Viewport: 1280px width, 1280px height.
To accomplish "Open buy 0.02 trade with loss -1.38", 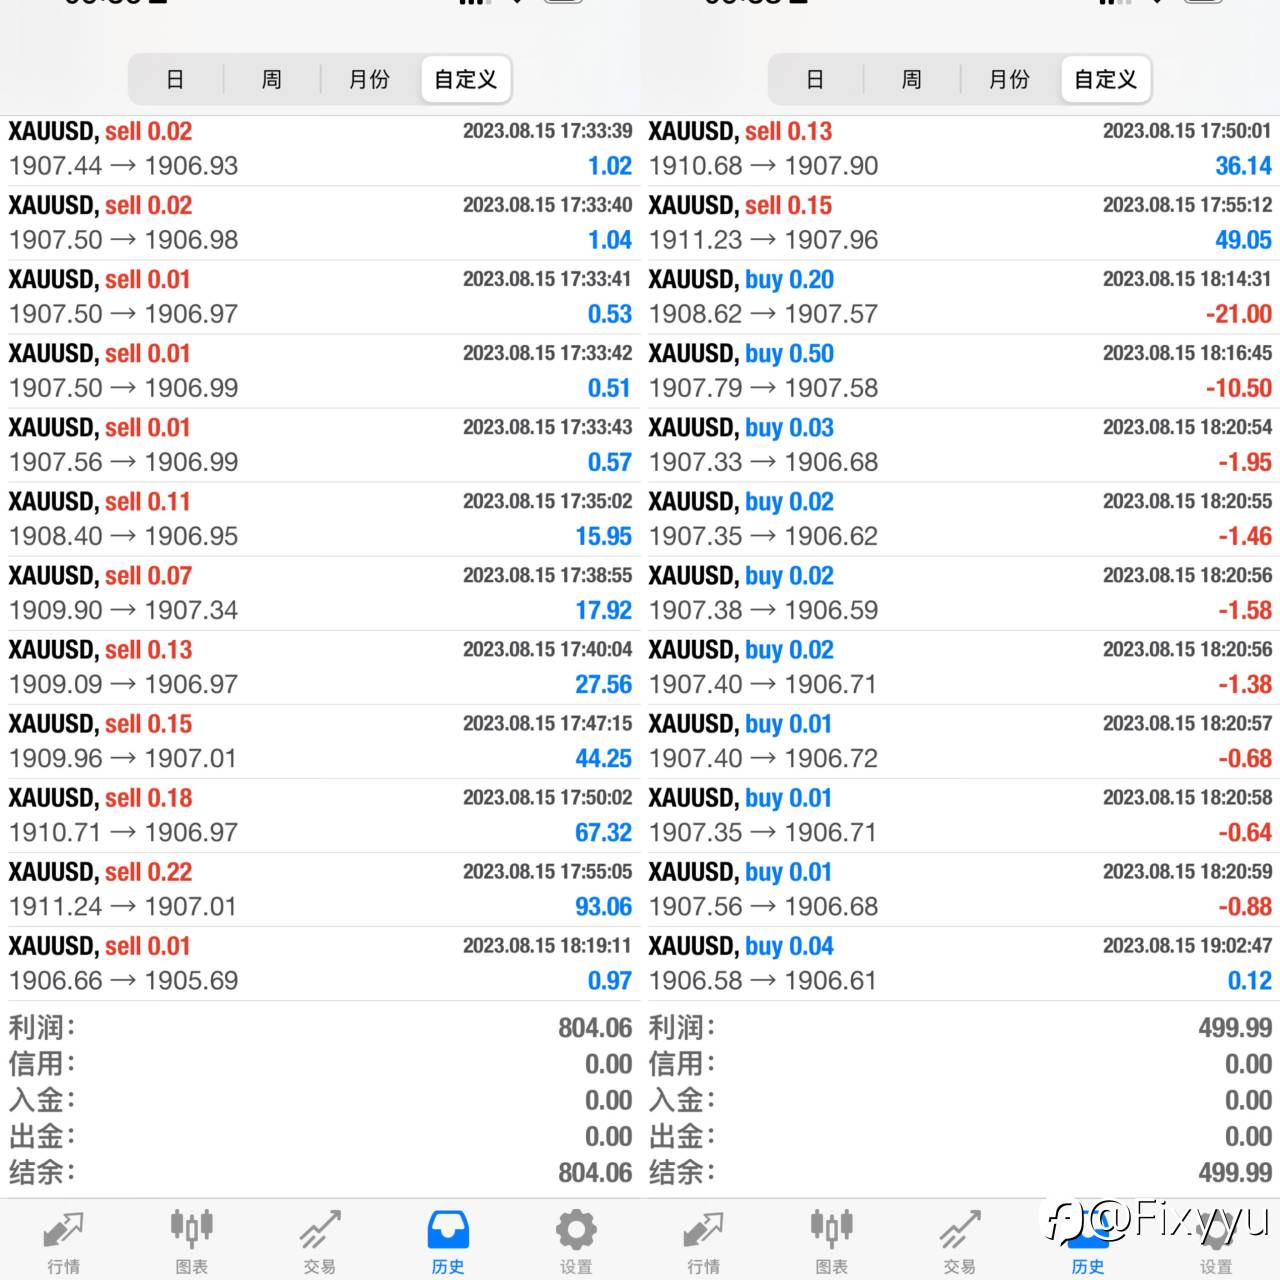I will click(960, 667).
